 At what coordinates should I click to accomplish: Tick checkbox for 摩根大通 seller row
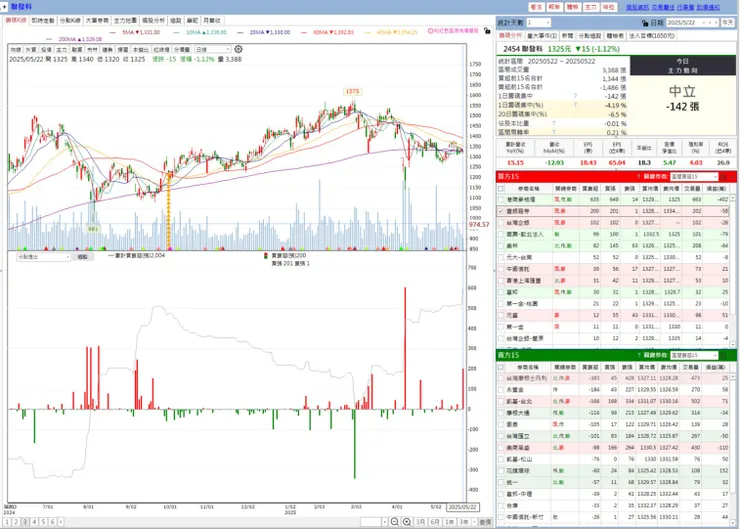click(x=501, y=413)
